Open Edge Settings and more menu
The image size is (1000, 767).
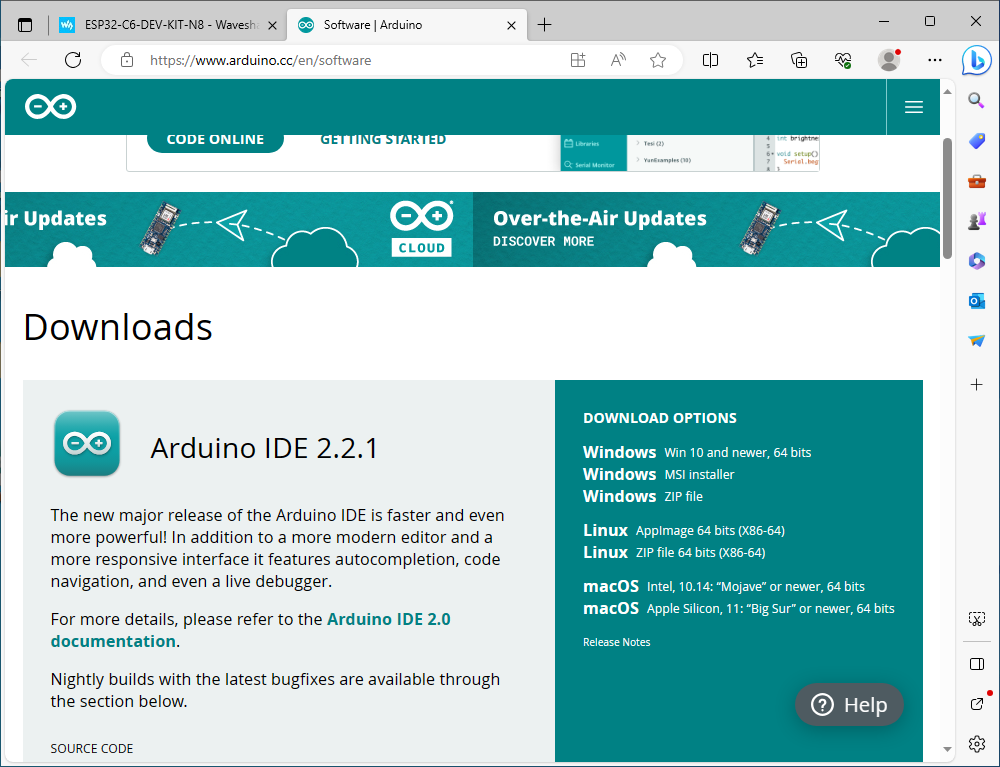click(935, 60)
